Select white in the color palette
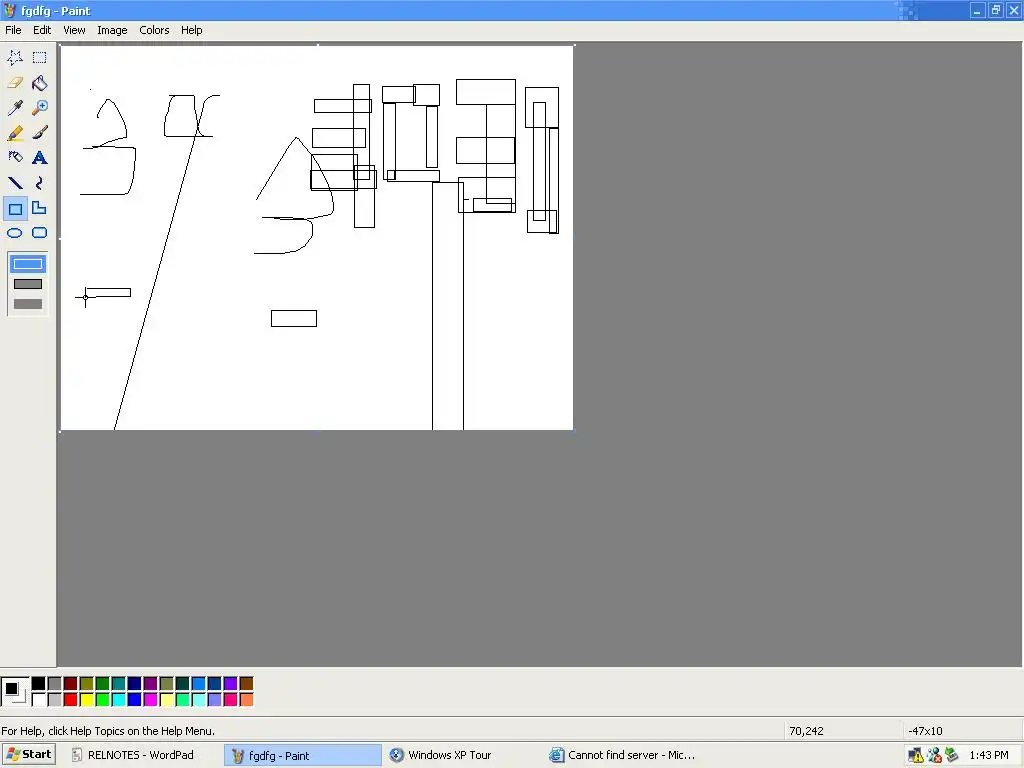Image resolution: width=1024 pixels, height=768 pixels. pyautogui.click(x=39, y=700)
